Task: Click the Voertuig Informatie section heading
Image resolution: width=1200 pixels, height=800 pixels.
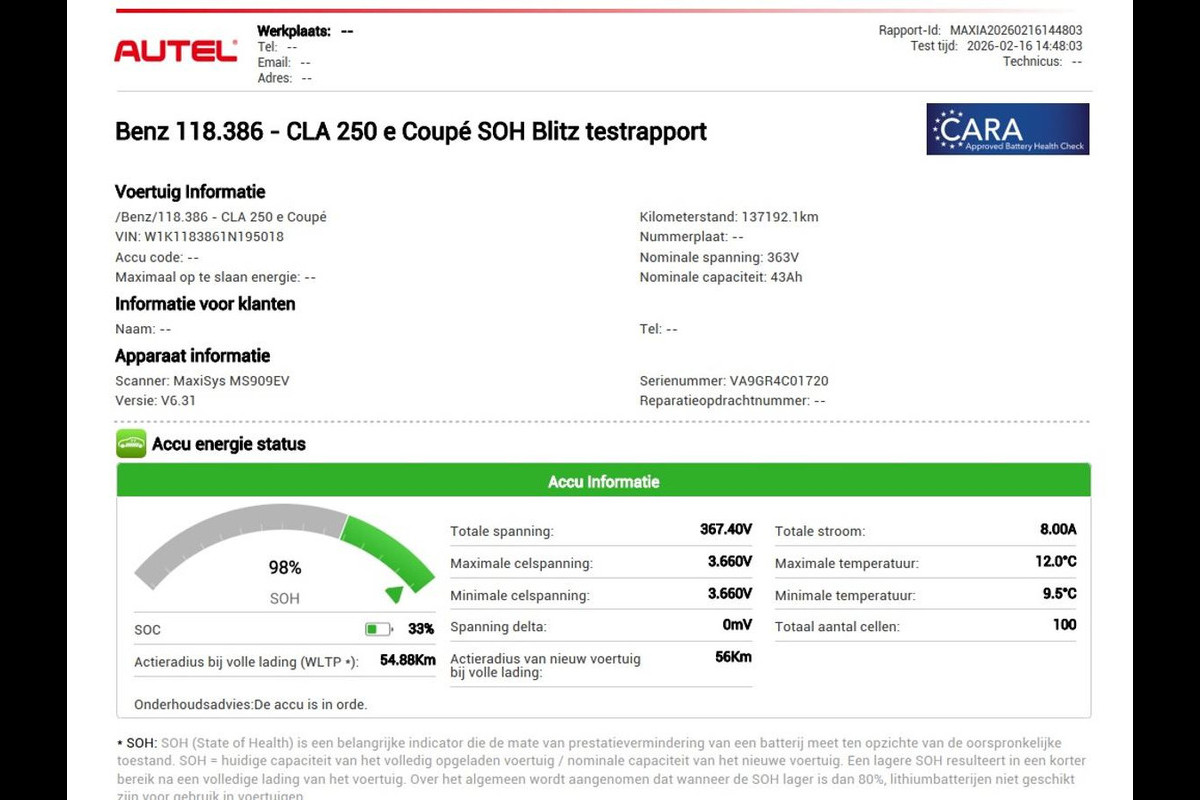Action: point(190,192)
